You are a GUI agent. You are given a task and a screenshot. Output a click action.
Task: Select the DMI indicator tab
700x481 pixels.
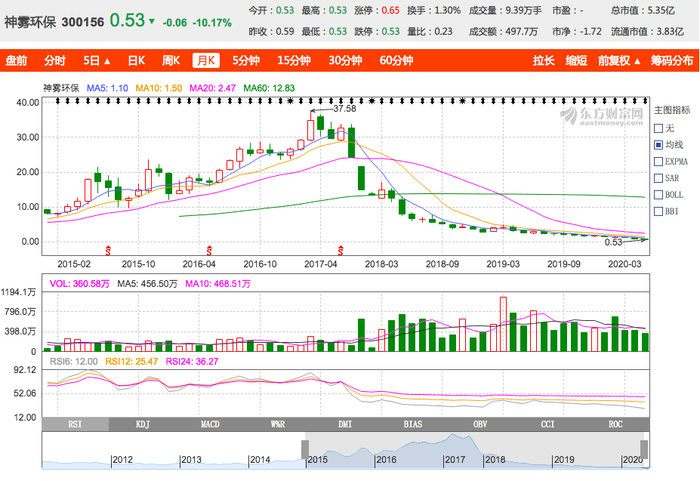(345, 424)
